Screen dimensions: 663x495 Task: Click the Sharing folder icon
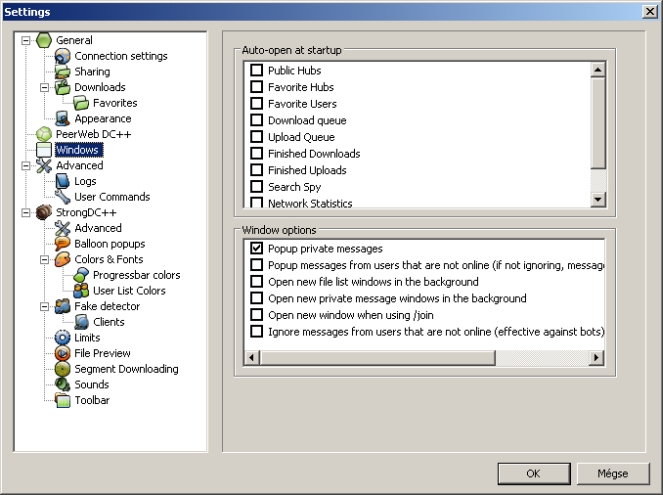(x=63, y=72)
